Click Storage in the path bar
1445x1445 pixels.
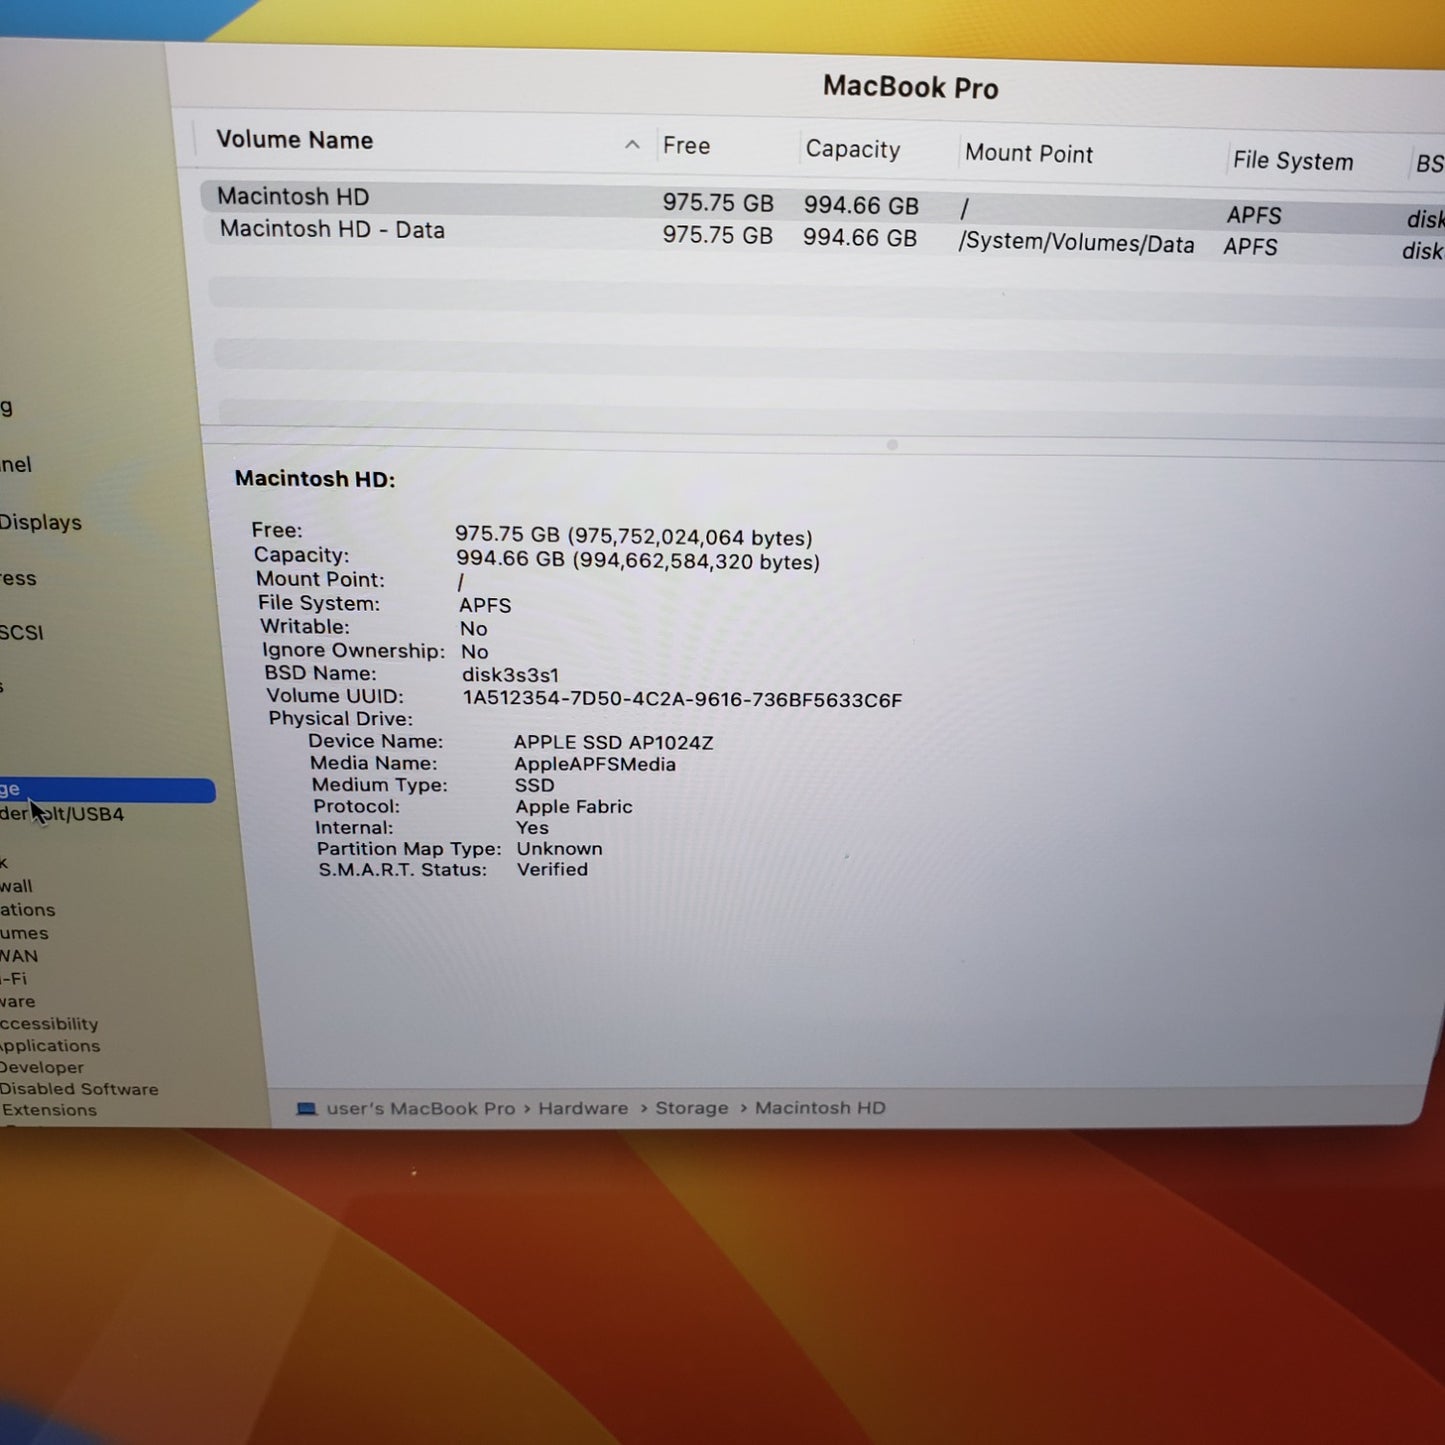point(692,1108)
